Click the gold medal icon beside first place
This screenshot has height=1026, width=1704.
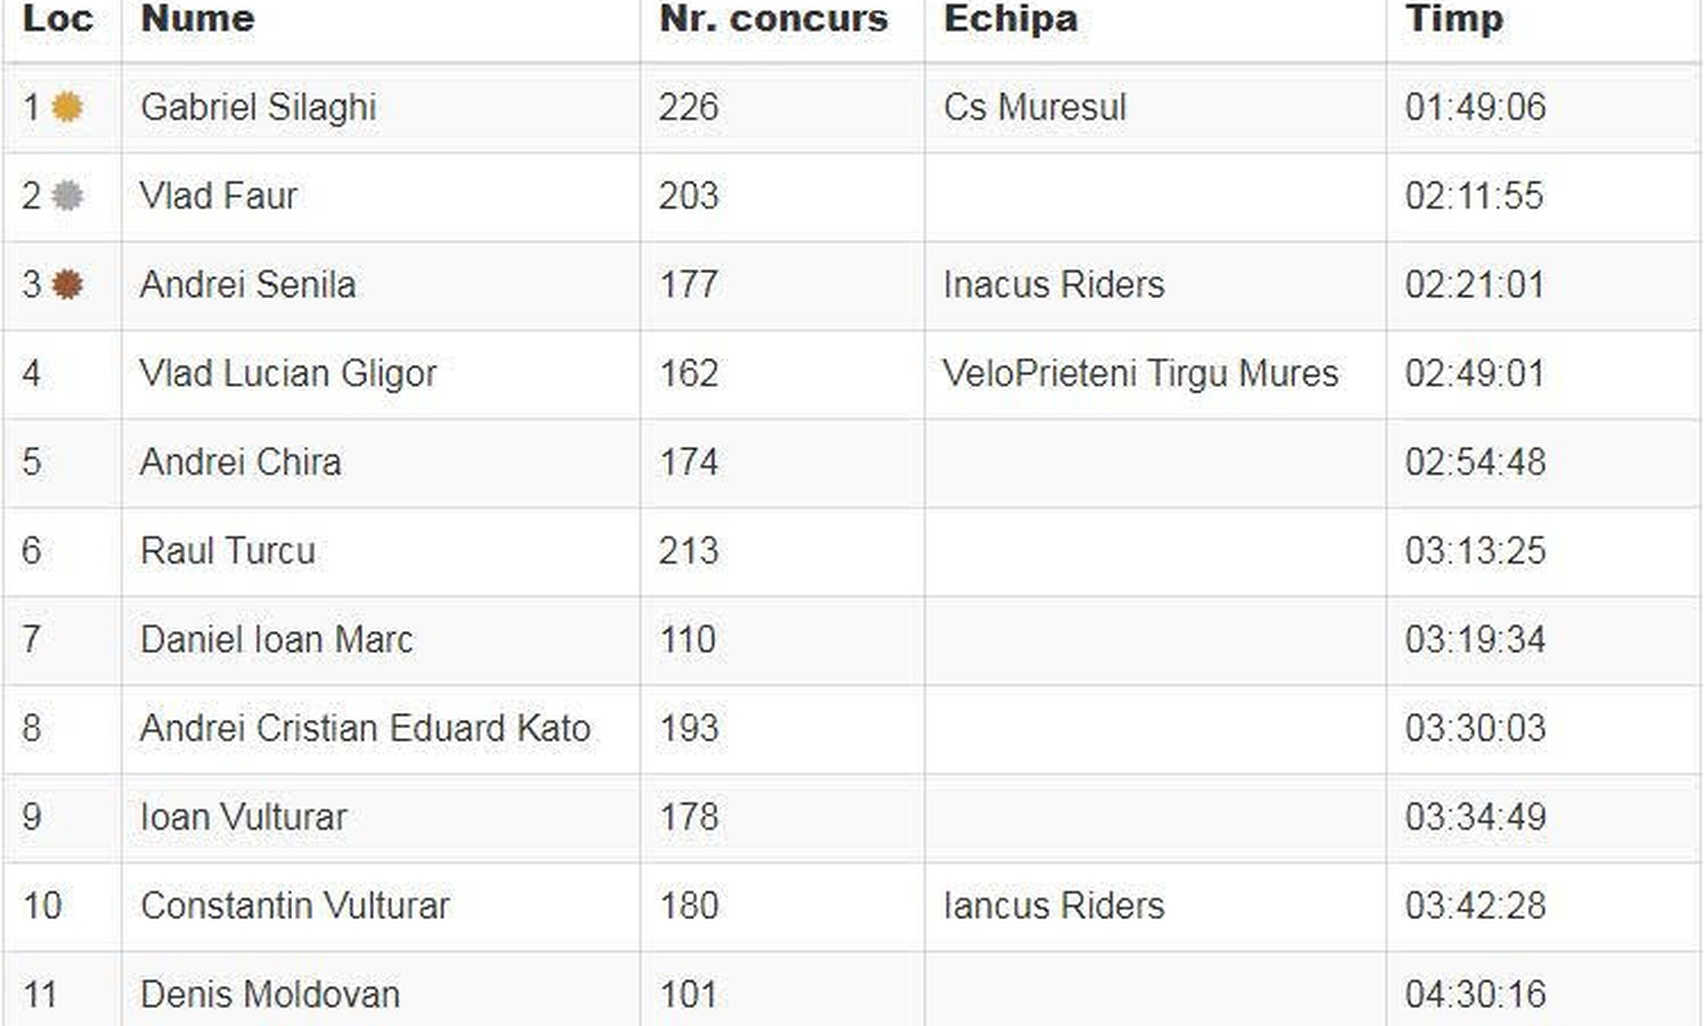point(67,107)
